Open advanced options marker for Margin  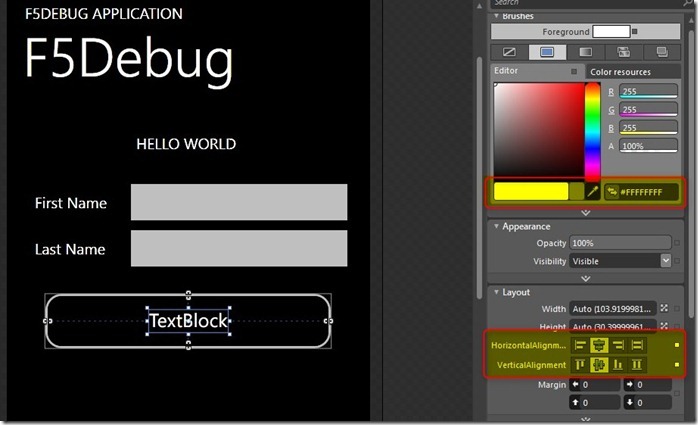tap(677, 393)
